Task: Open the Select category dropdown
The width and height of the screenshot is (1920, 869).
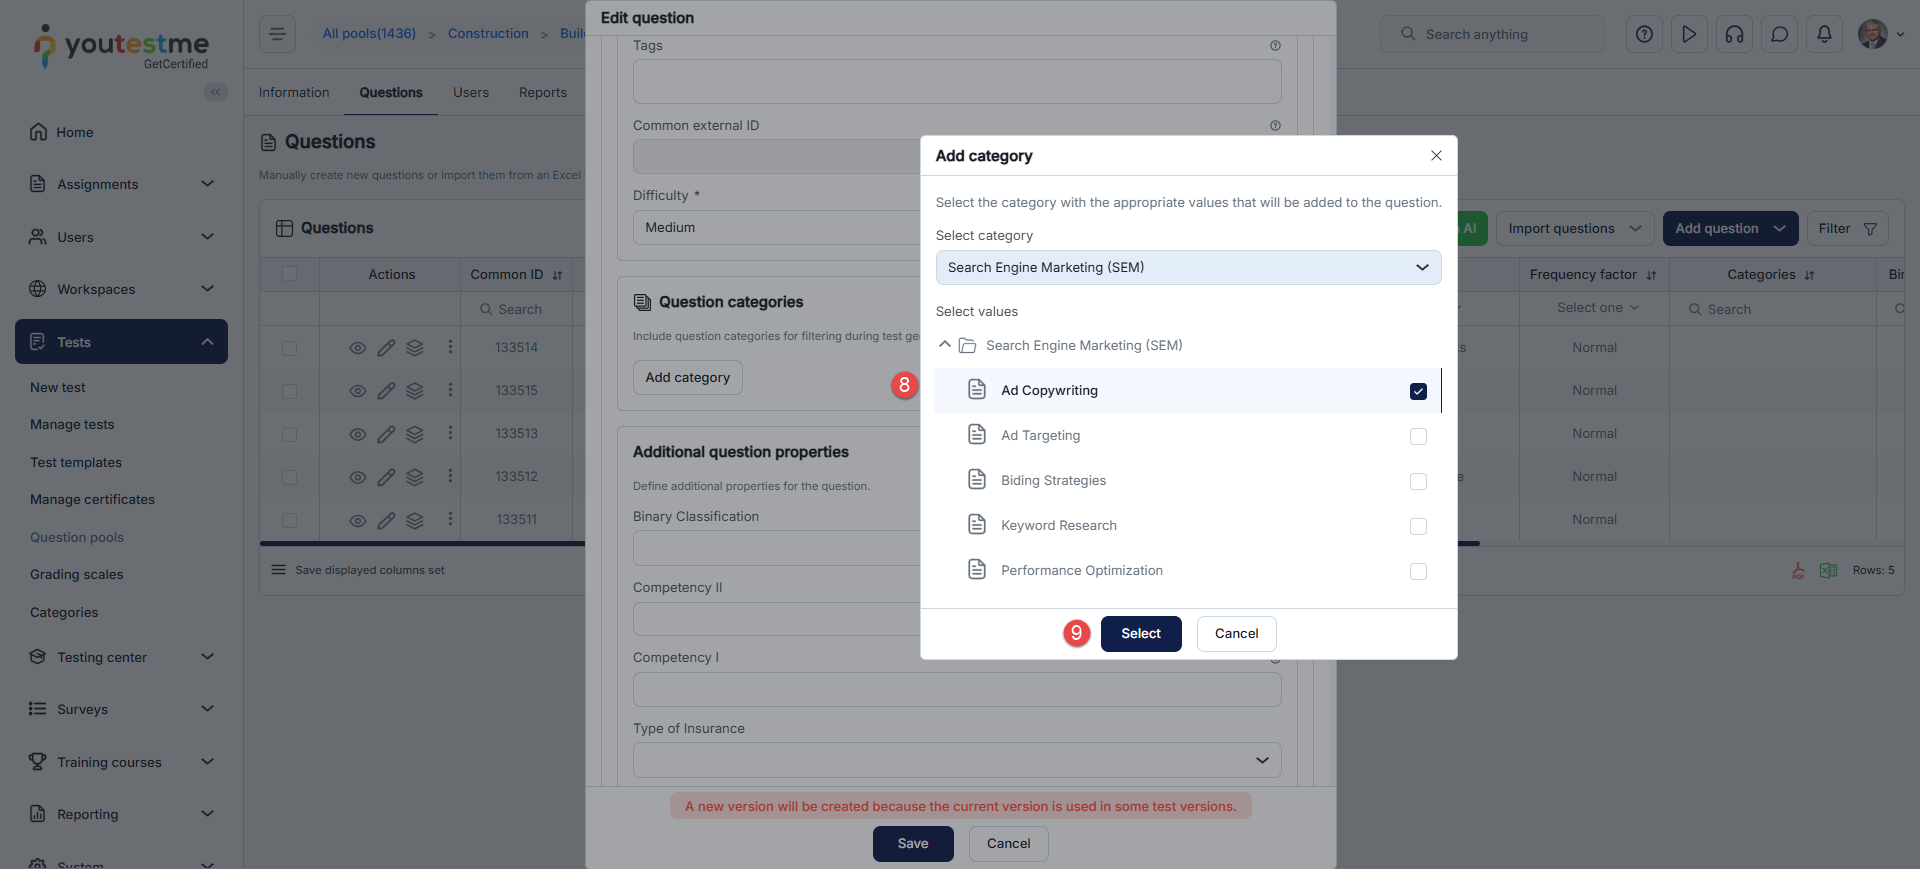Action: [1188, 267]
